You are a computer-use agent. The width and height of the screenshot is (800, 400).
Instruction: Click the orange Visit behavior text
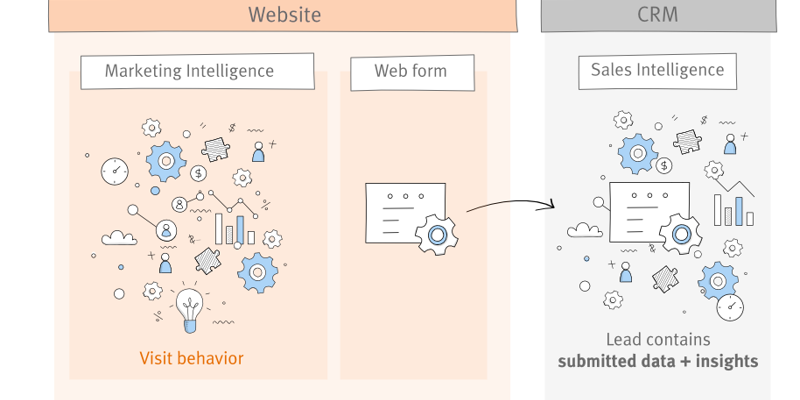[191, 358]
